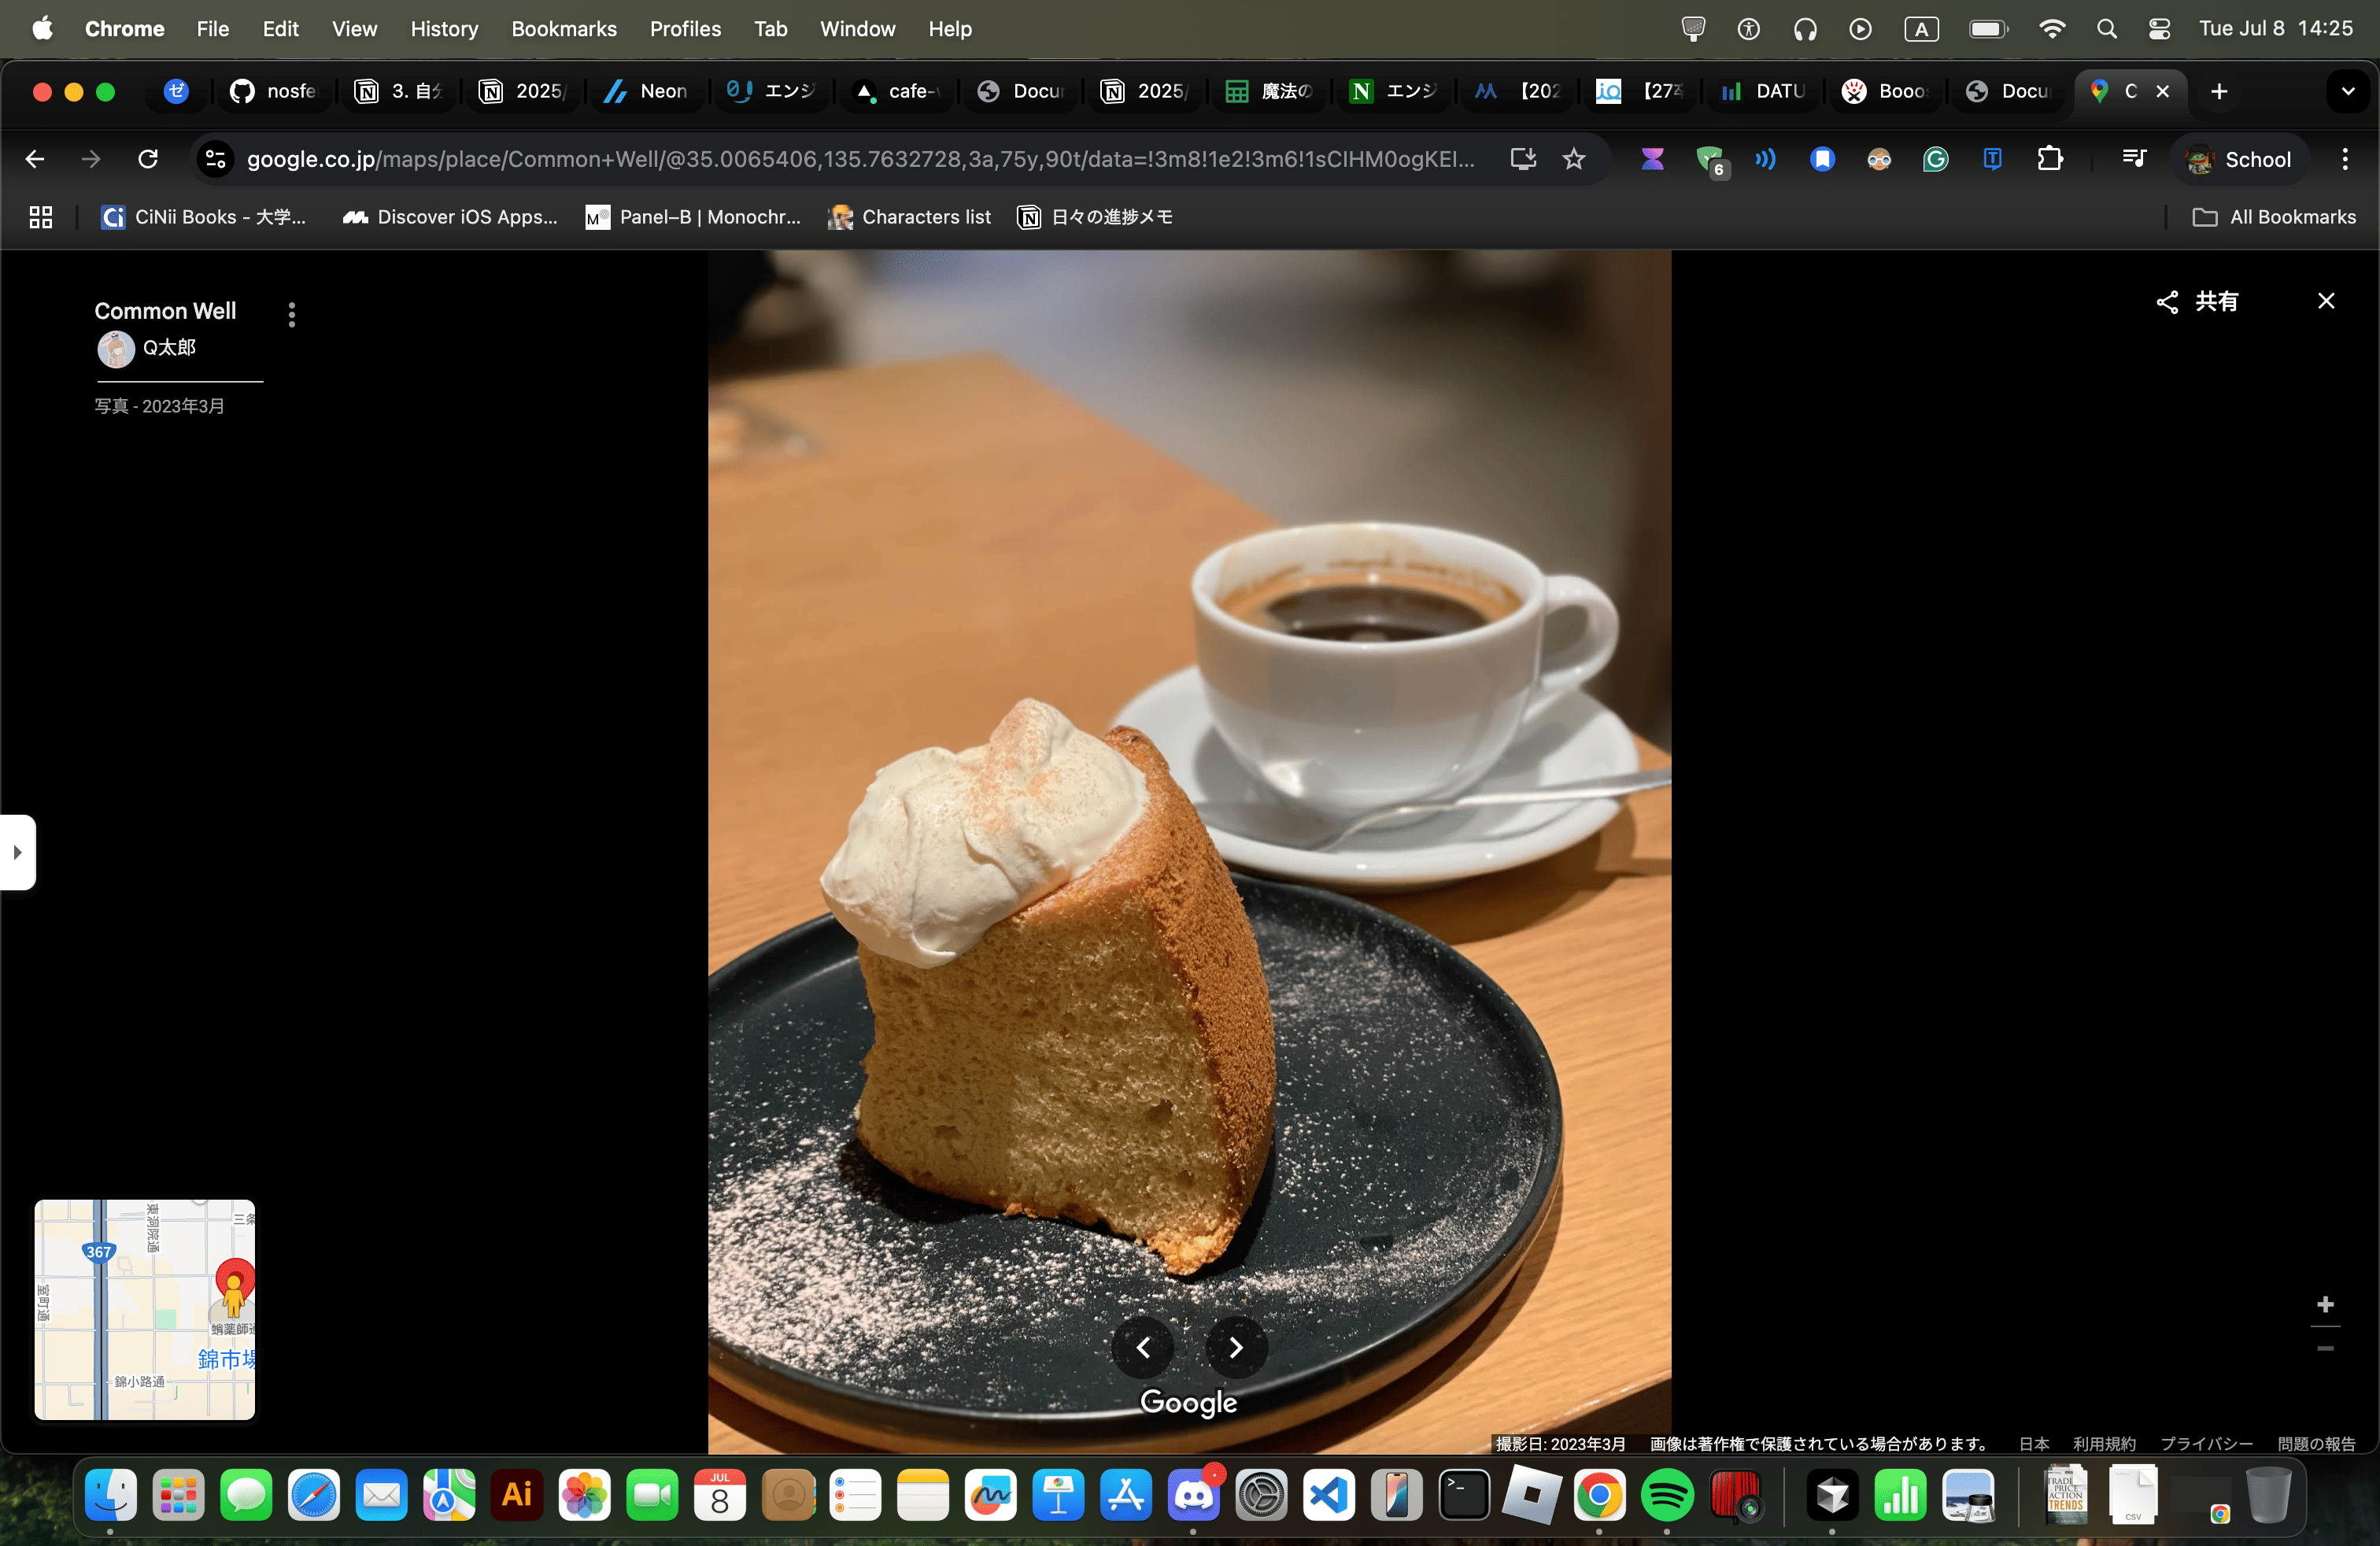2380x1546 pixels.
Task: Click the 問題の報告 link
Action: pyautogui.click(x=2316, y=1443)
